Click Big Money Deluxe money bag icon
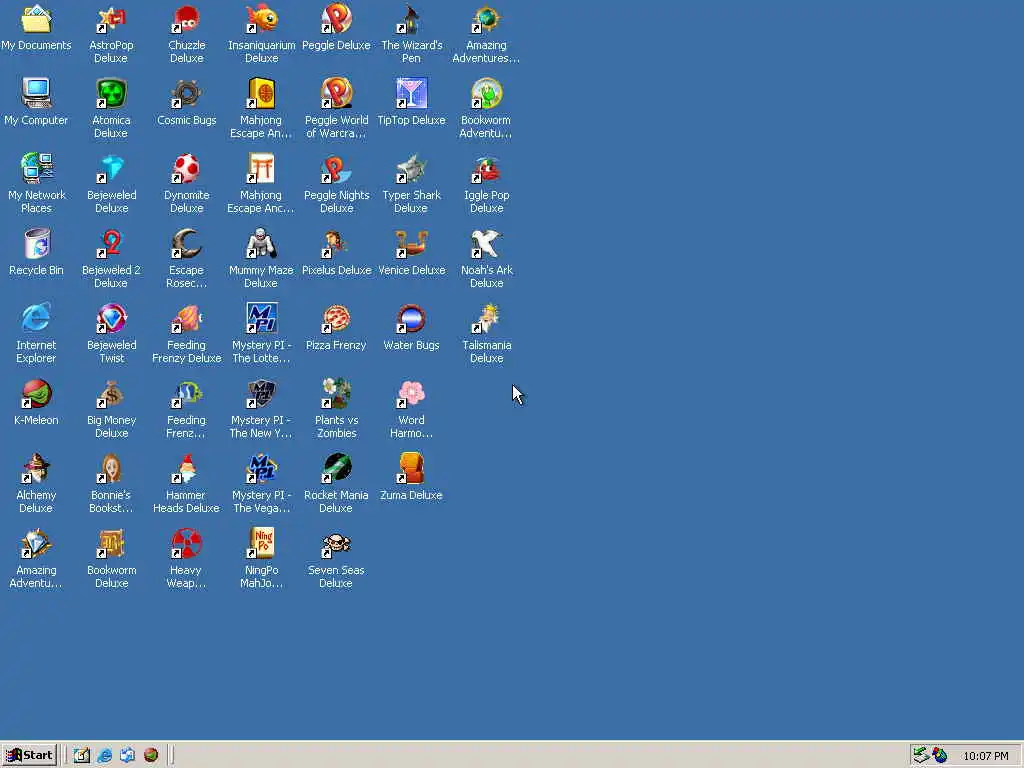The height and width of the screenshot is (768, 1024). (x=111, y=394)
